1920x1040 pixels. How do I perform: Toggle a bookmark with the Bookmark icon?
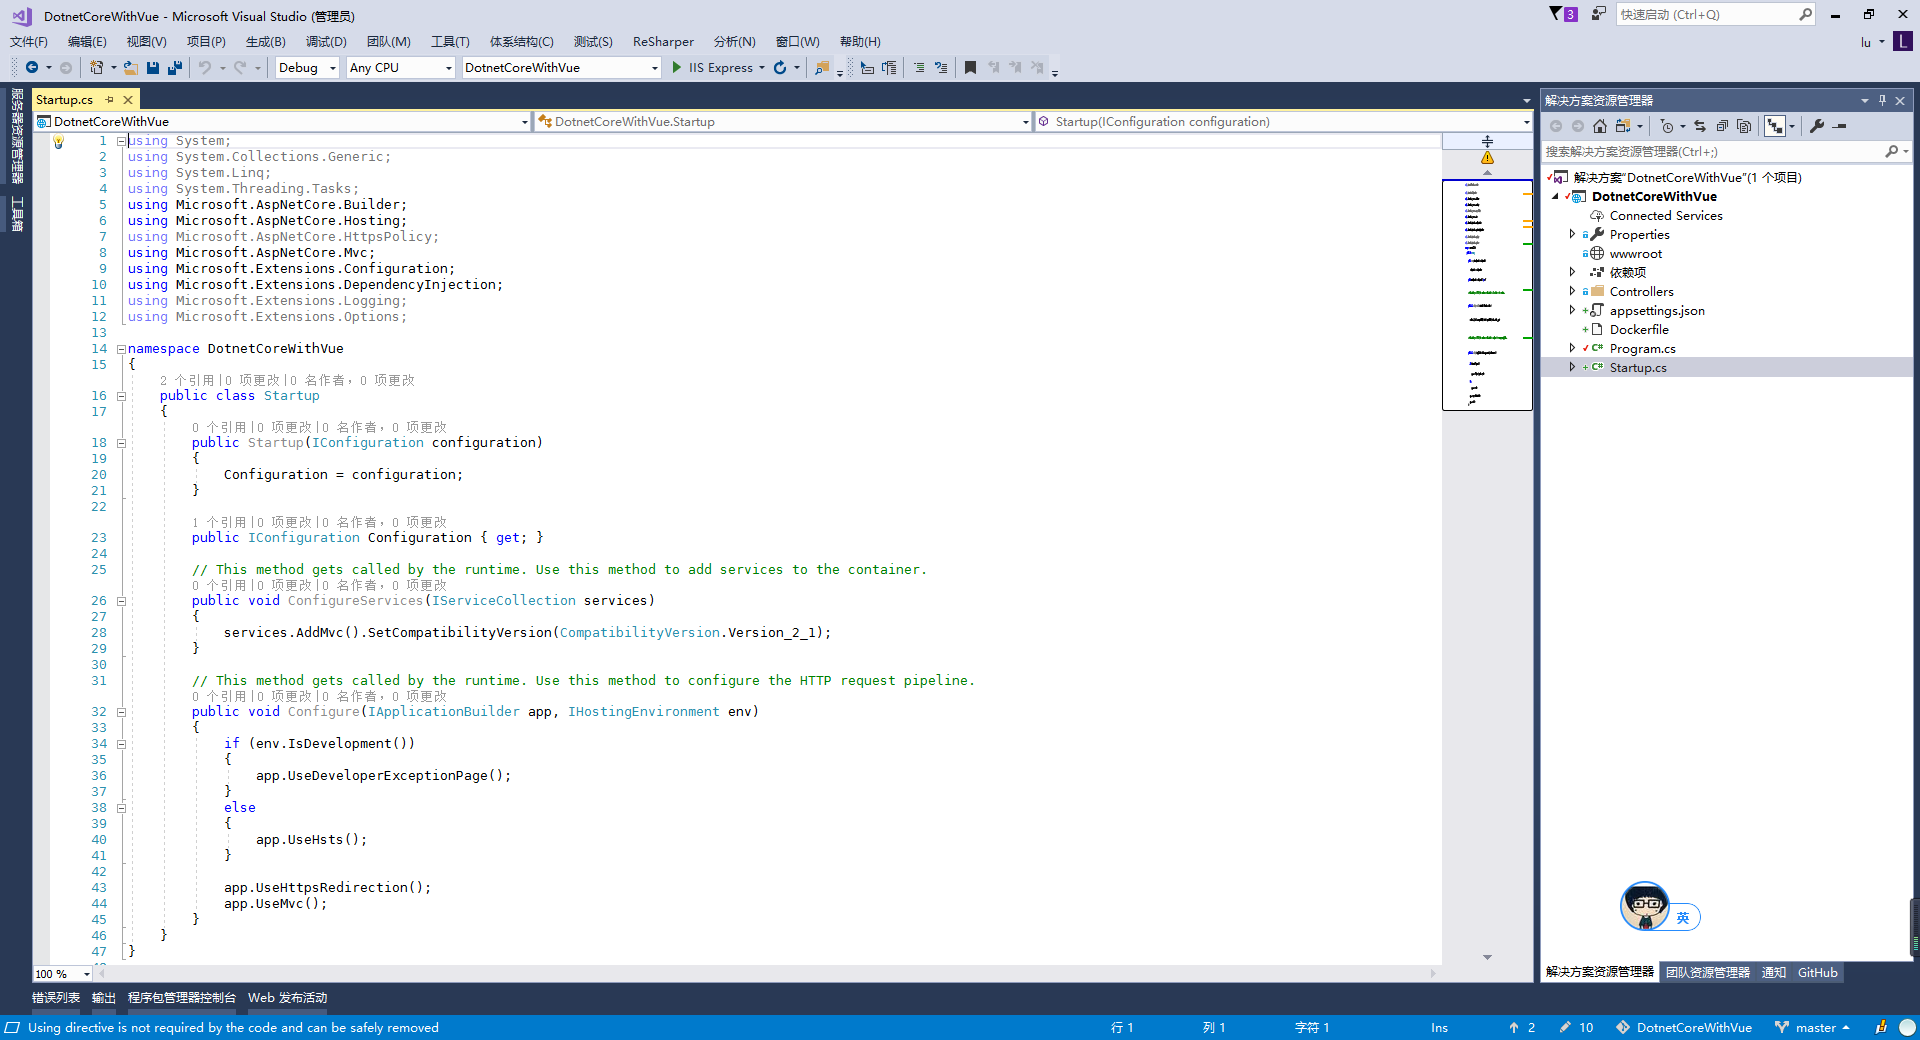[x=970, y=67]
